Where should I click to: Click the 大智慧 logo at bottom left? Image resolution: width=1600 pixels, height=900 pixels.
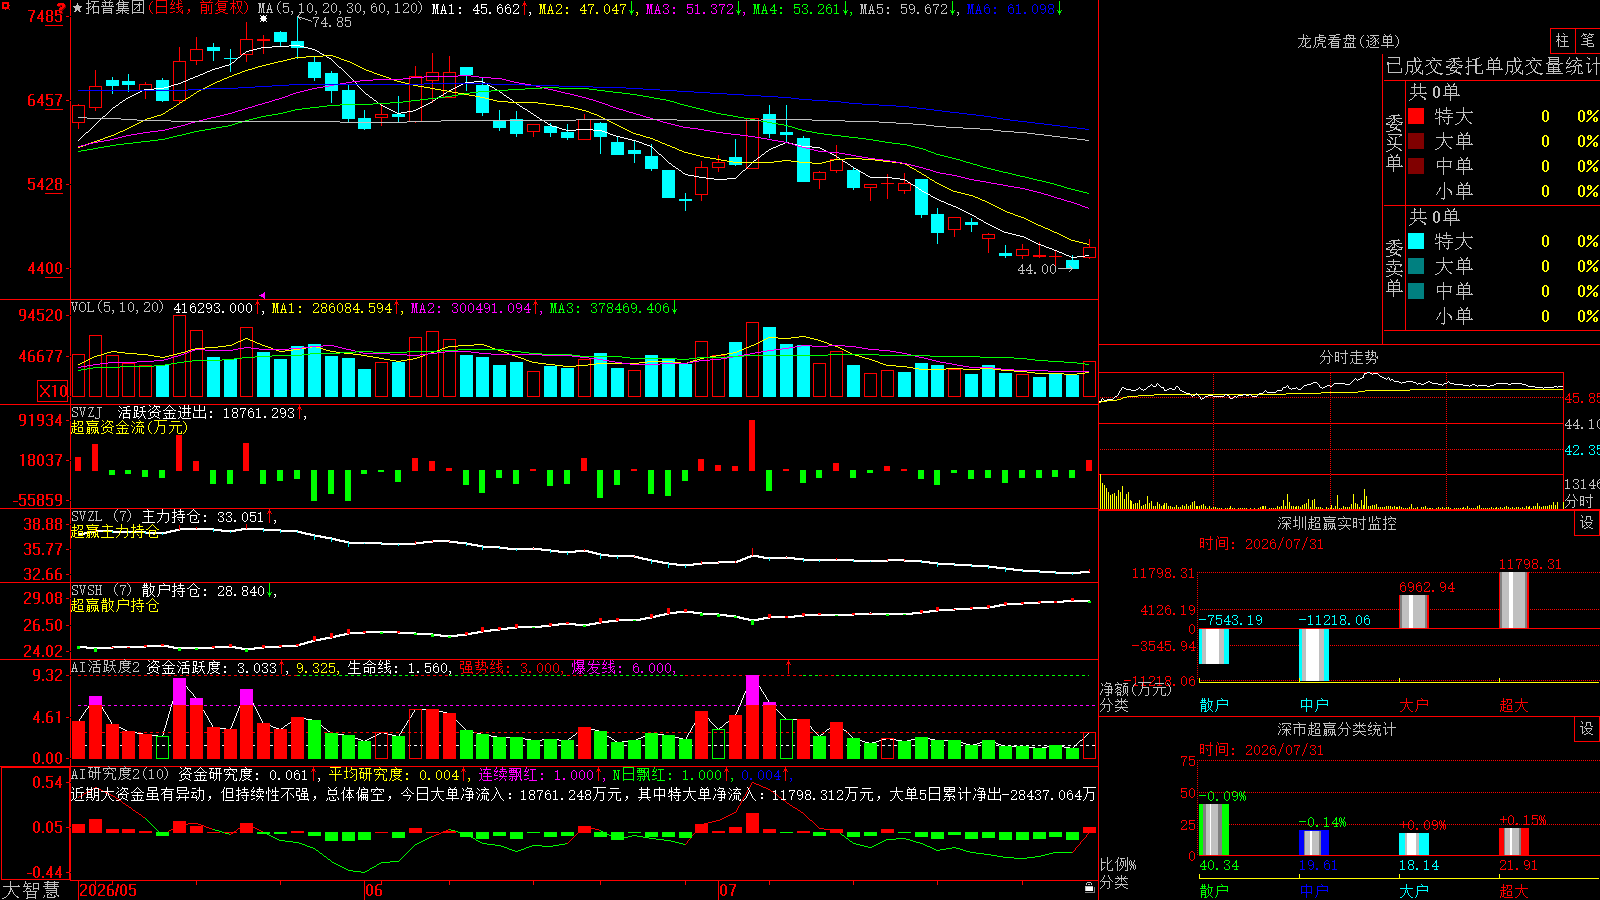(x=31, y=890)
